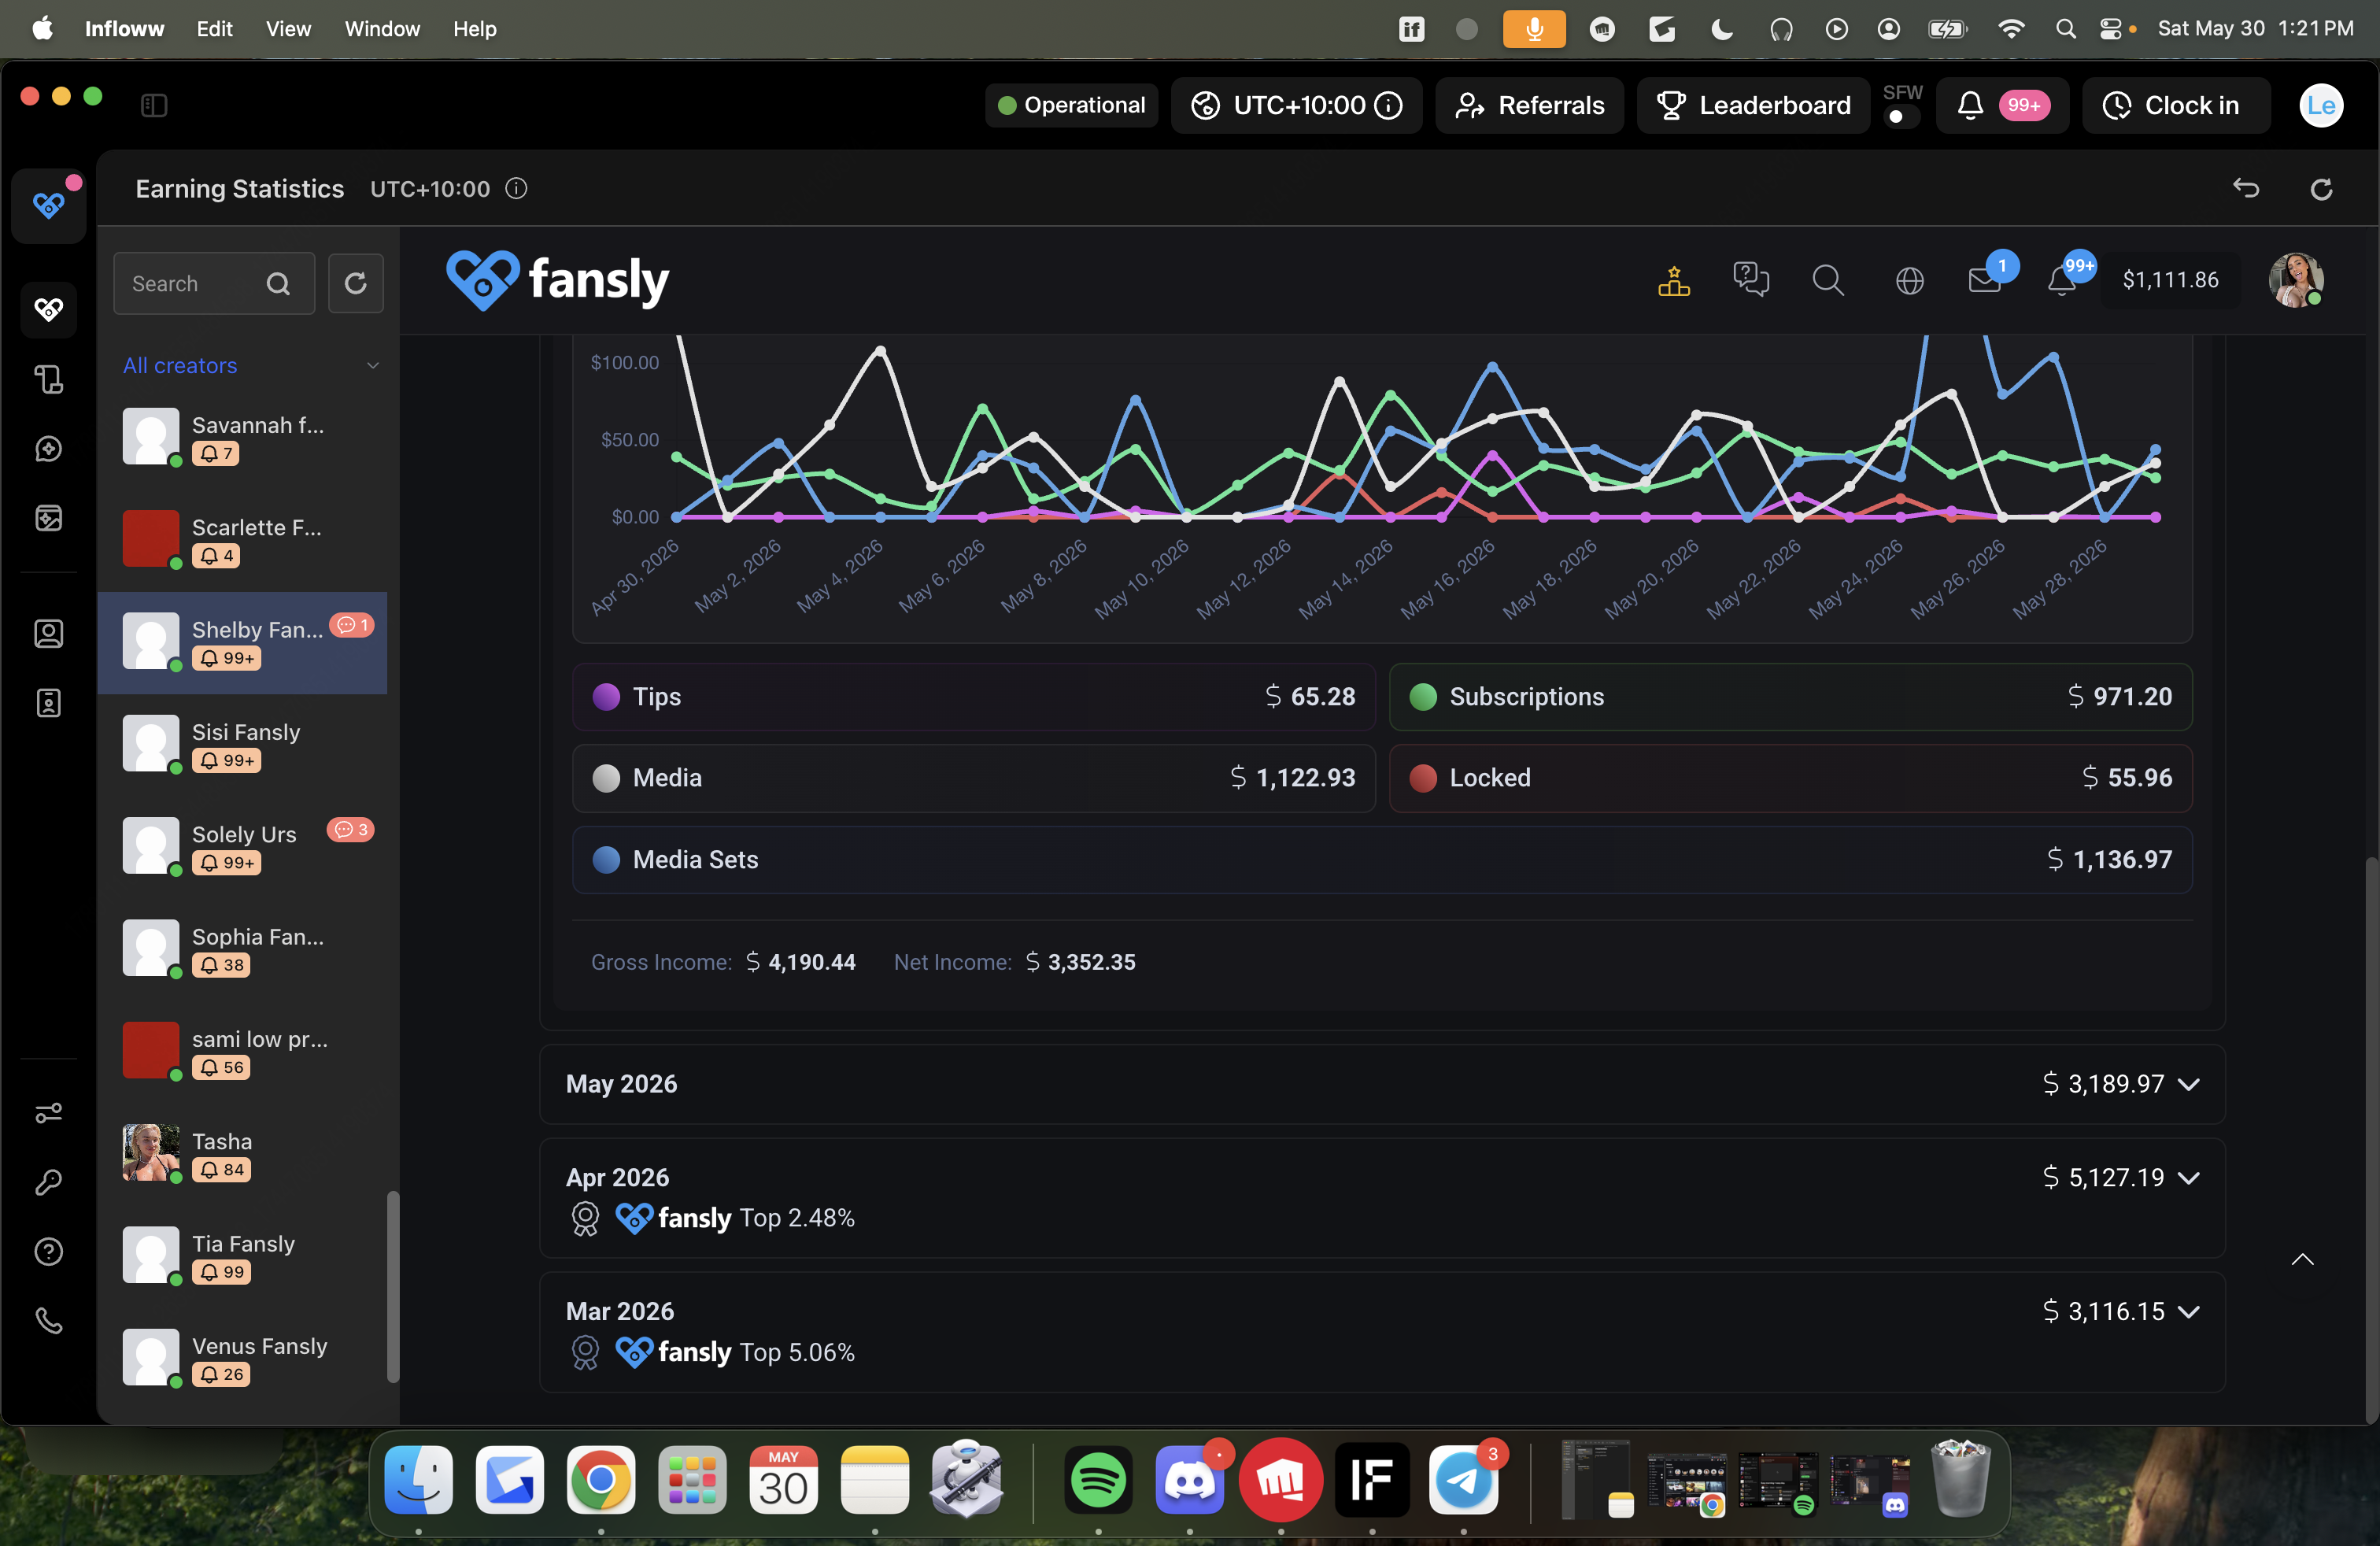Open Fansly messages envelope icon
The image size is (2380, 1546).
[1985, 280]
